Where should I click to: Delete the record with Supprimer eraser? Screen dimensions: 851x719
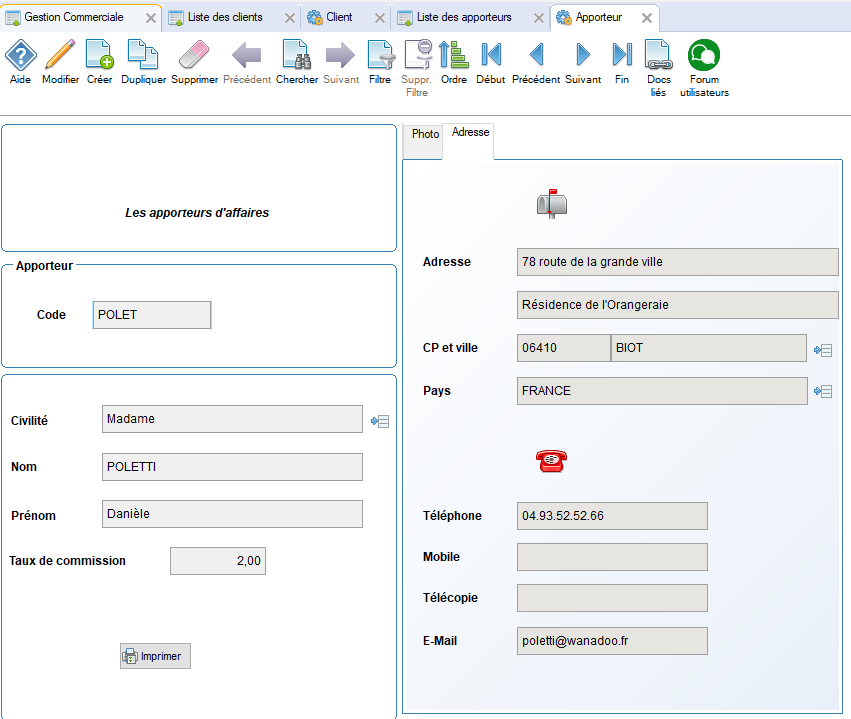[x=194, y=55]
